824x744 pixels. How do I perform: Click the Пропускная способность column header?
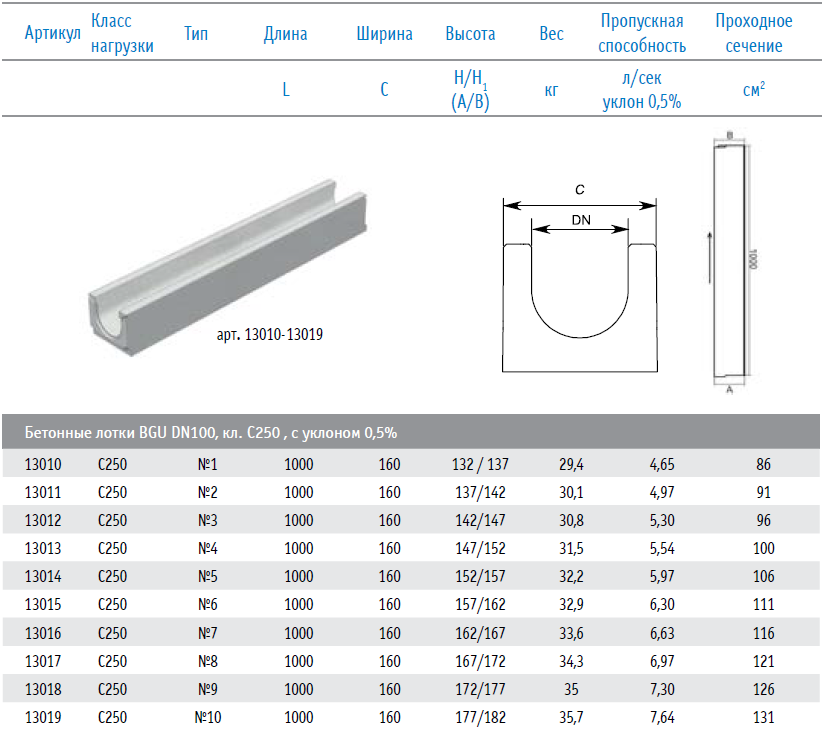[x=642, y=33]
